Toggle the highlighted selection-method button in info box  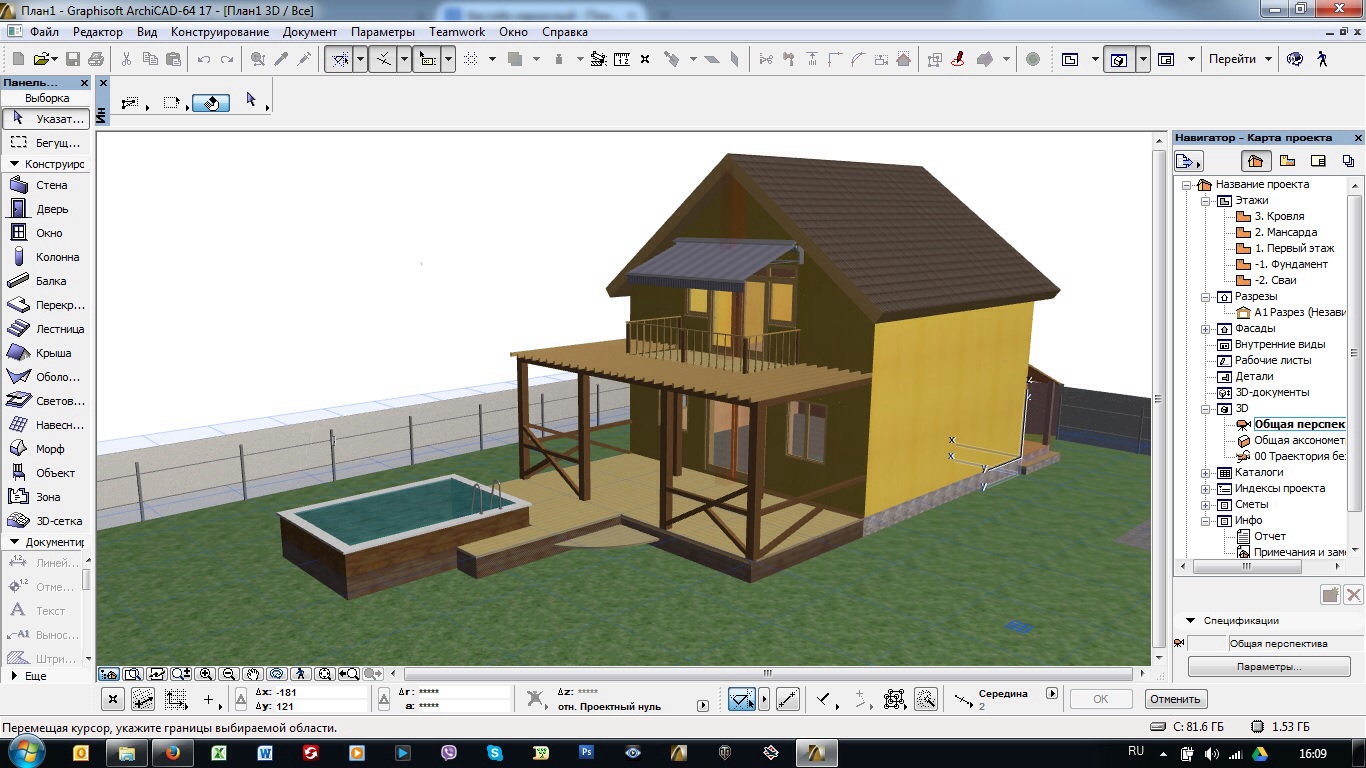[x=211, y=103]
